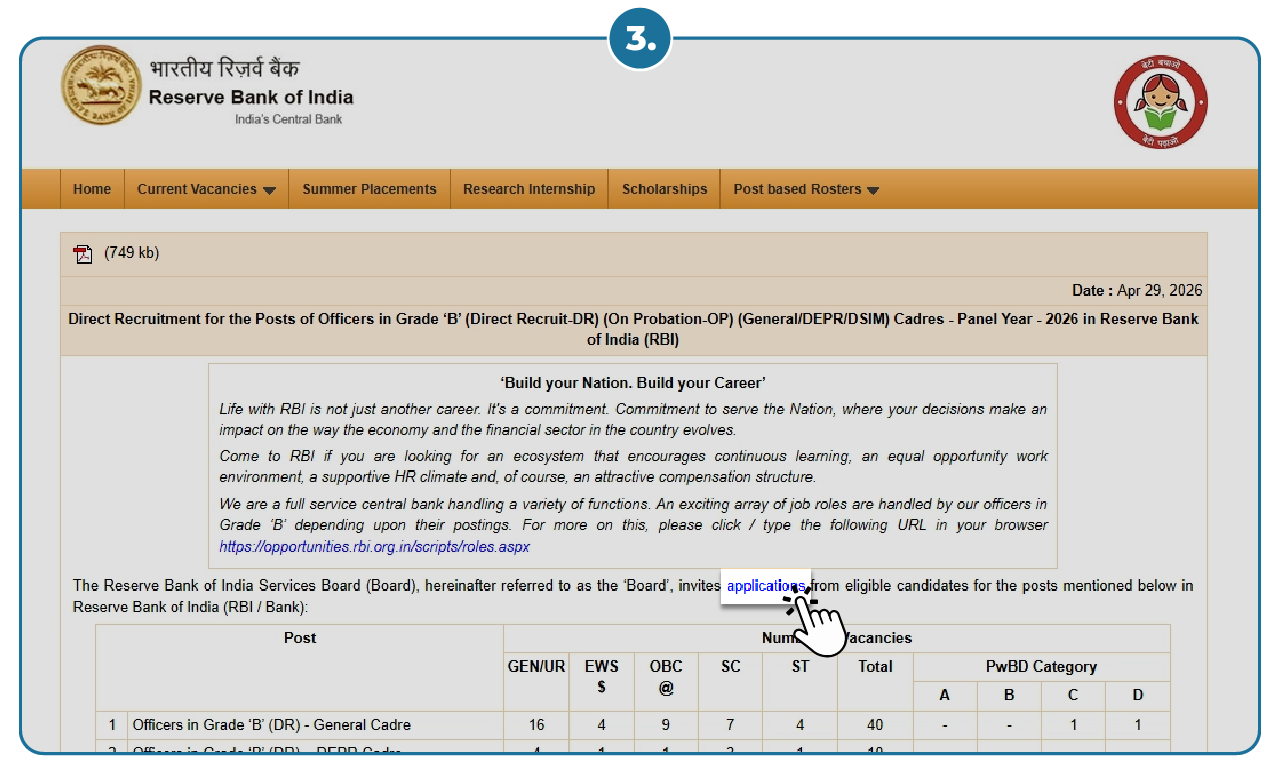Click the Reserve Bank of India title text
This screenshot has height=773, width=1280.
[x=251, y=97]
